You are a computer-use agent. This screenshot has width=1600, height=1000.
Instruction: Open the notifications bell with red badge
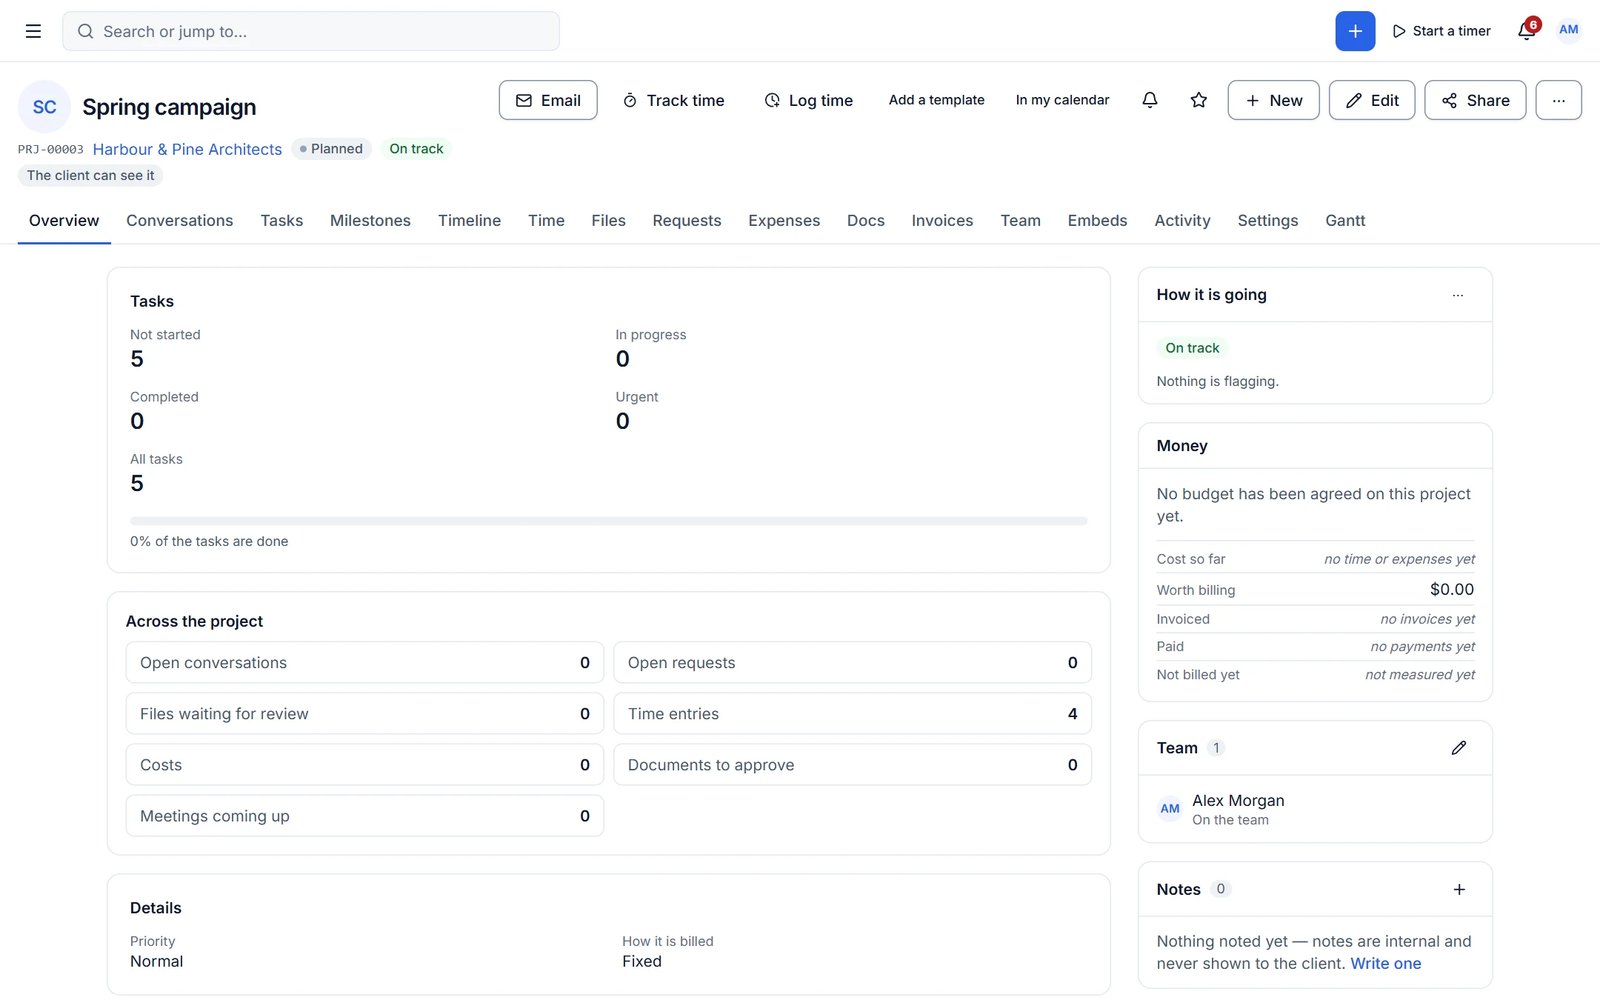tap(1527, 30)
